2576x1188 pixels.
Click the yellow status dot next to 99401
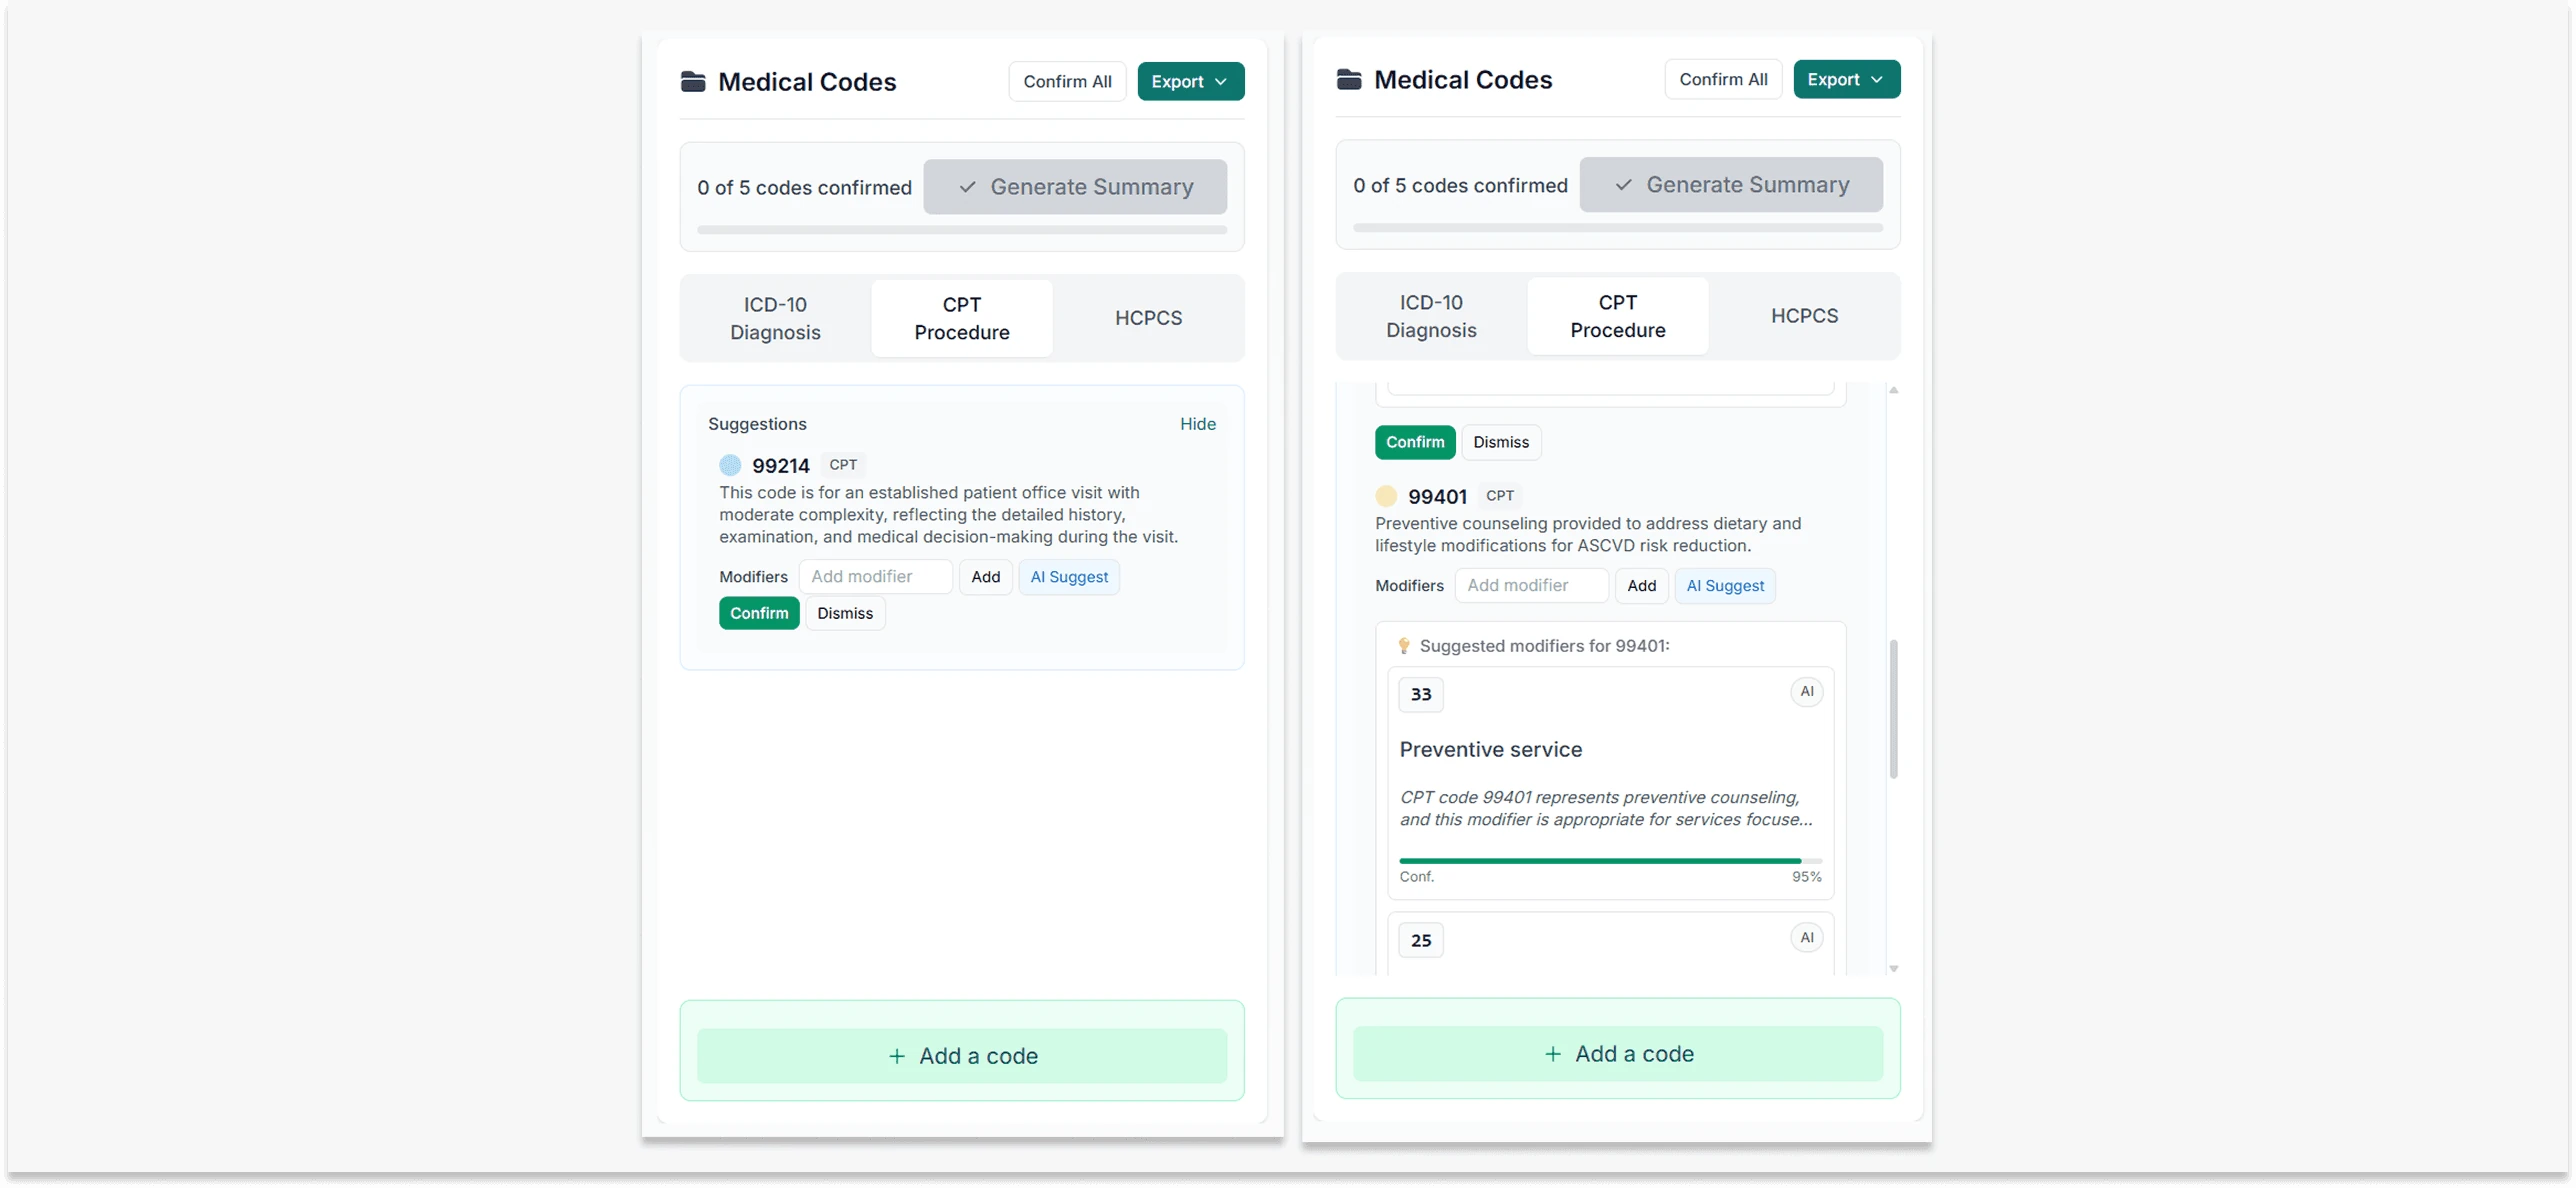(x=1386, y=496)
